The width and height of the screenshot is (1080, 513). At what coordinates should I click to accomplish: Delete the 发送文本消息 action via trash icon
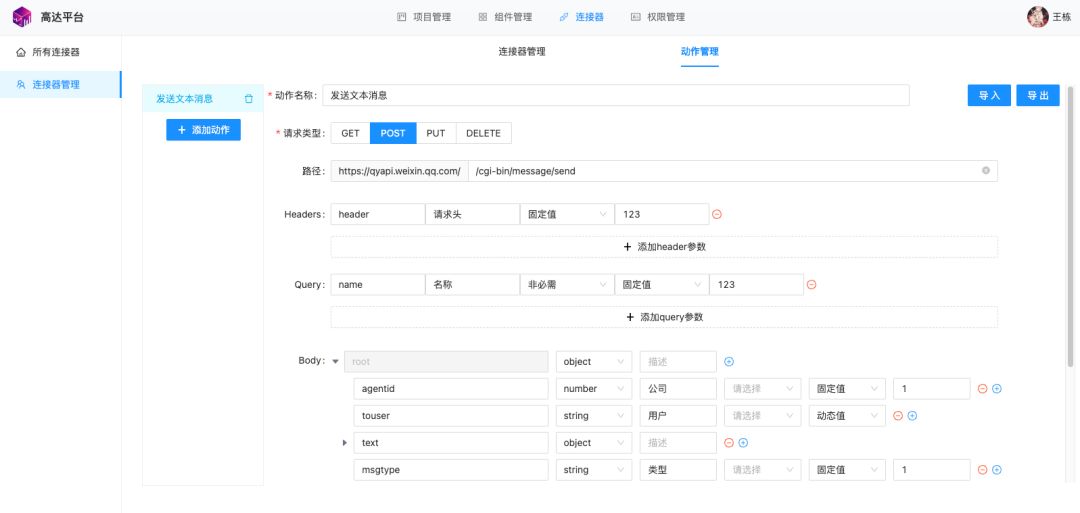(x=249, y=98)
